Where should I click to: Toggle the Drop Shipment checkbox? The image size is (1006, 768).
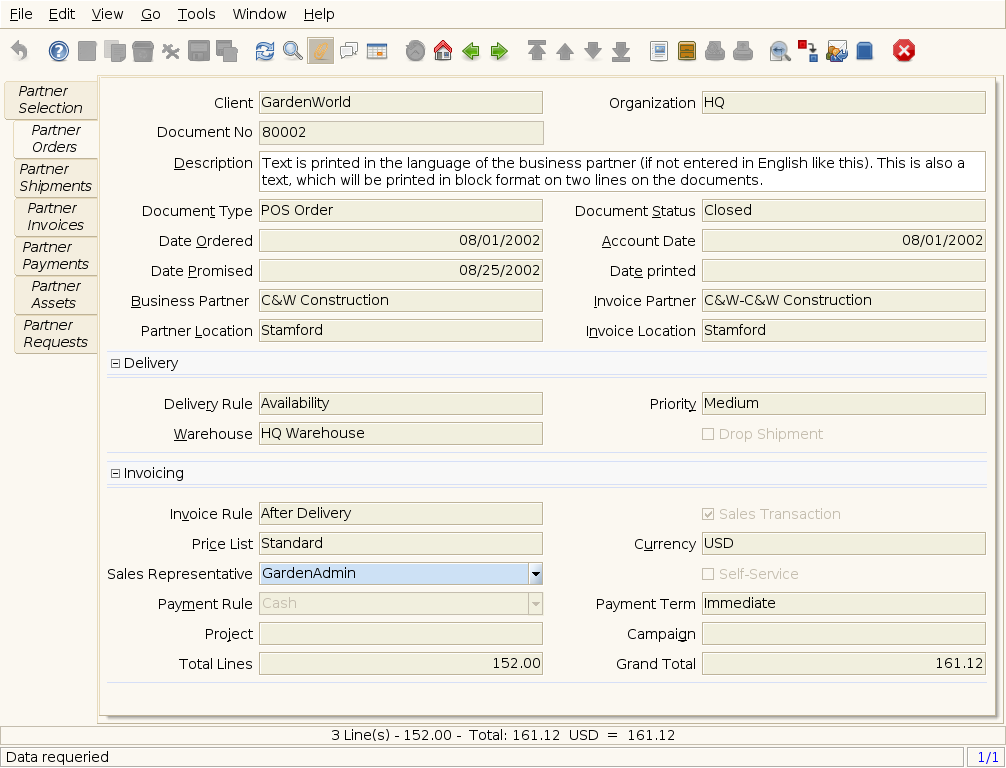point(708,434)
